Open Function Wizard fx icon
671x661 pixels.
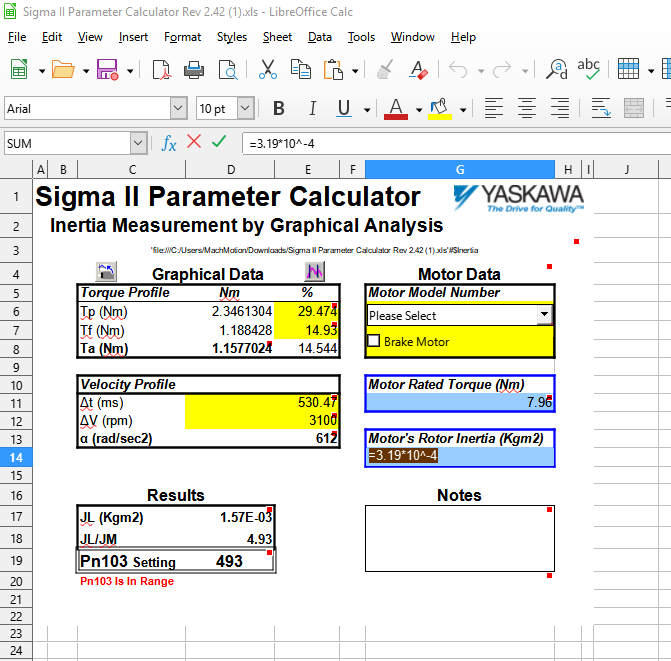169,143
